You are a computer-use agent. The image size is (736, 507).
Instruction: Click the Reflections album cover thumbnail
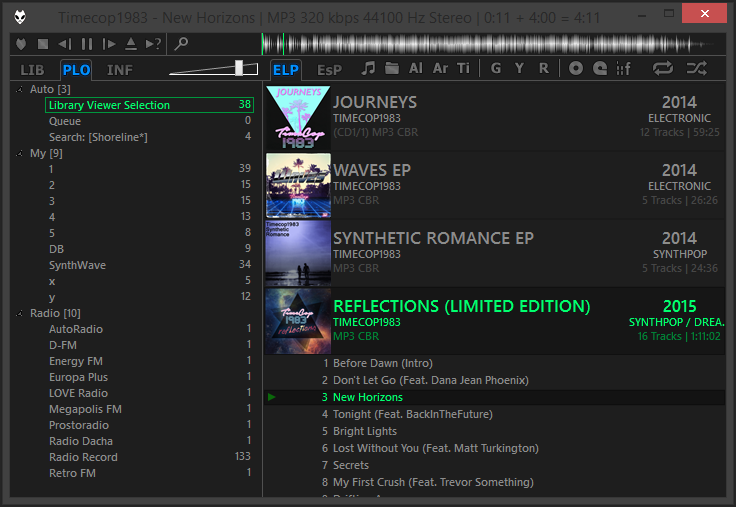[x=298, y=322]
